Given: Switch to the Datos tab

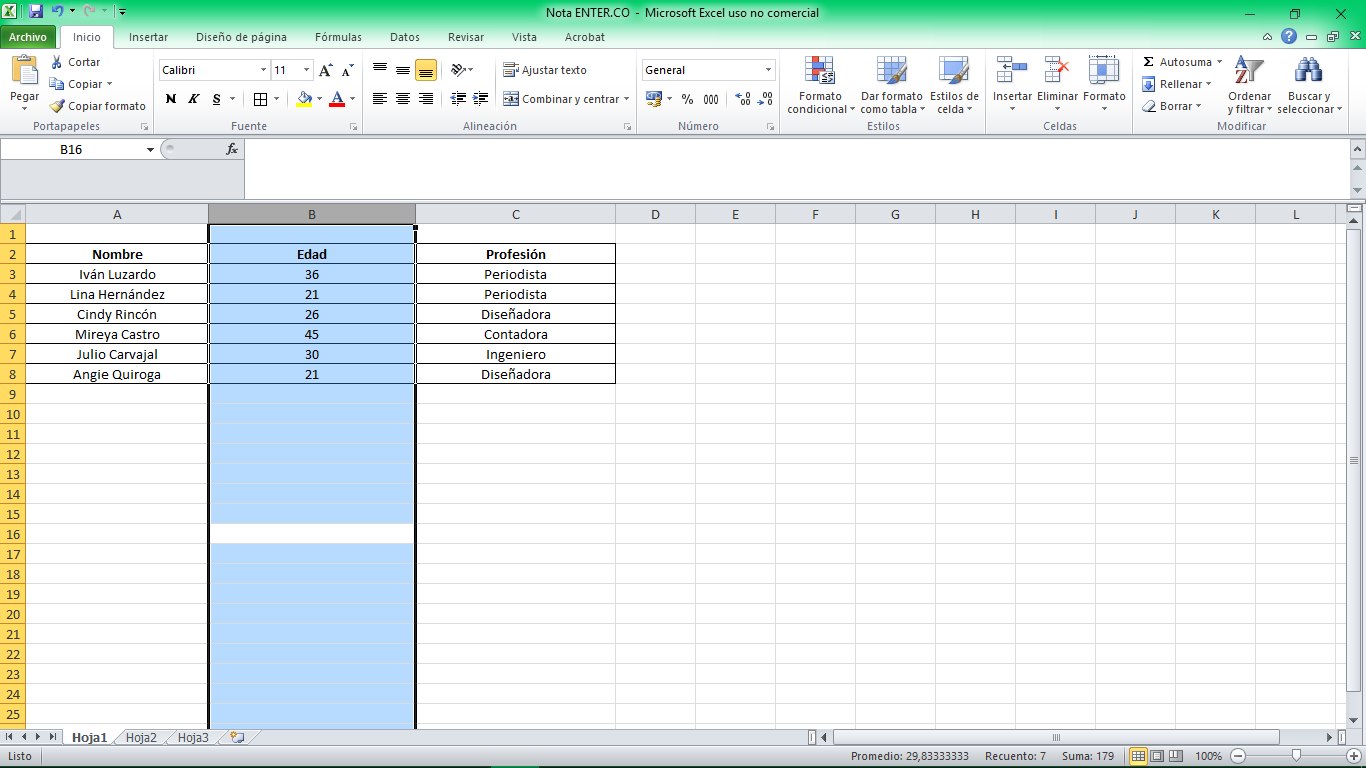Looking at the screenshot, I should click(405, 37).
